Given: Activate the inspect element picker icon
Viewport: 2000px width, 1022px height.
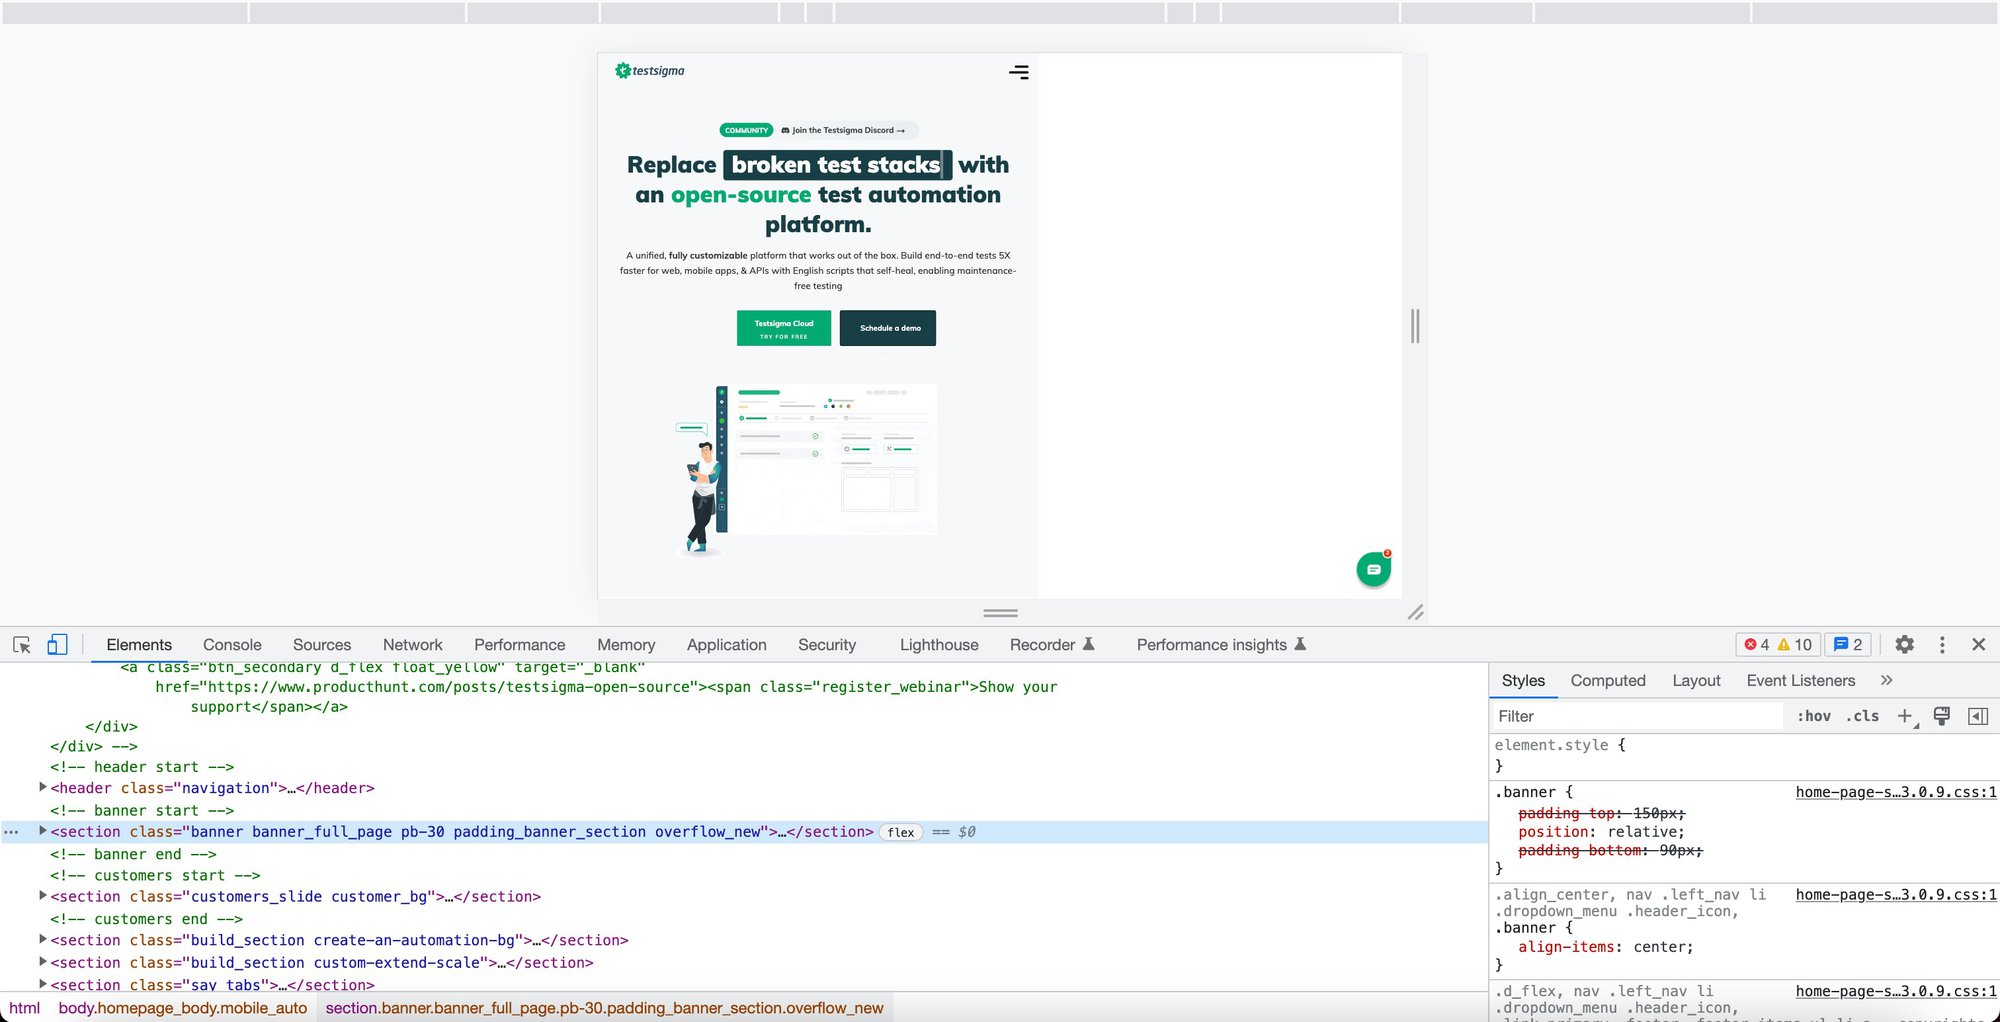Looking at the screenshot, I should 22,645.
